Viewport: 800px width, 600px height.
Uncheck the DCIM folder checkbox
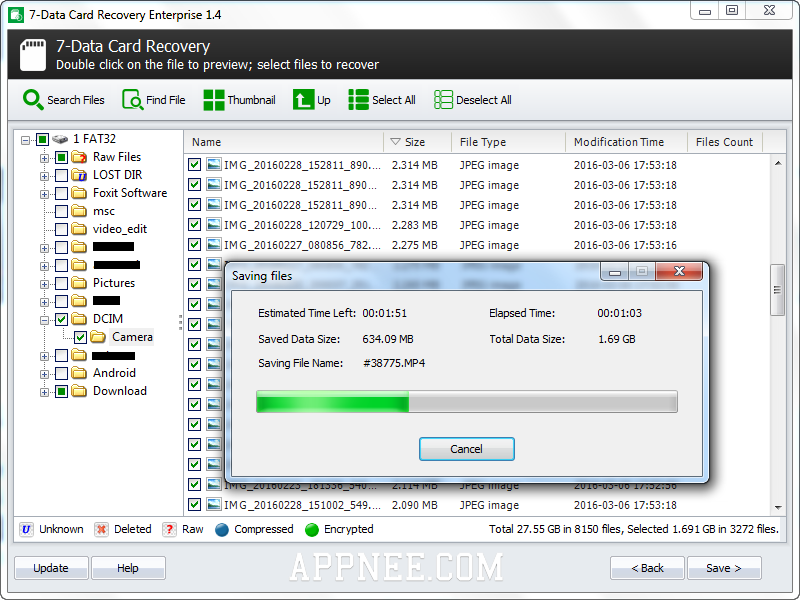coord(61,319)
